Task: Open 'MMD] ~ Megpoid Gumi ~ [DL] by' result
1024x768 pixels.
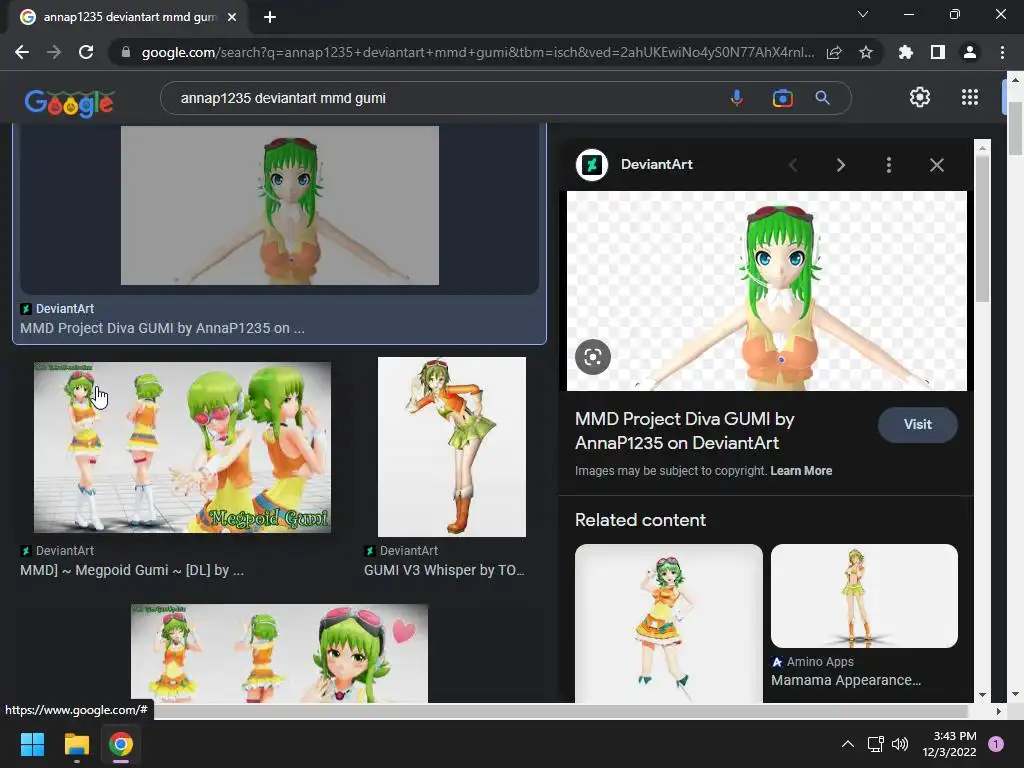Action: coord(132,570)
